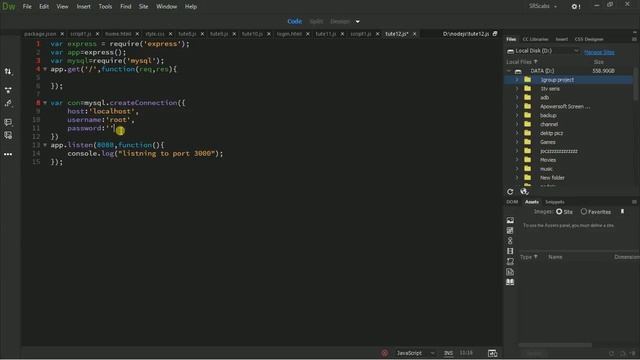Select the Colors asset category icon
This screenshot has width=640, height=360.
point(510,231)
